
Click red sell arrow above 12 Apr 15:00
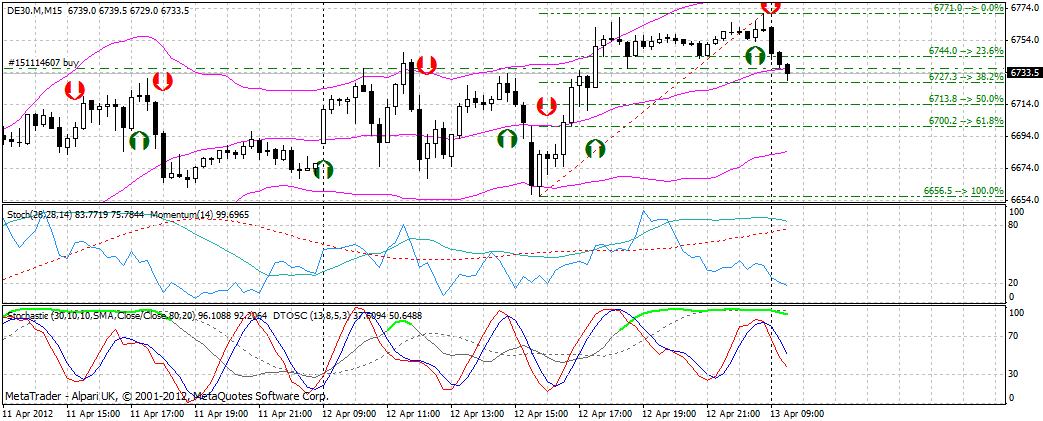(x=547, y=105)
